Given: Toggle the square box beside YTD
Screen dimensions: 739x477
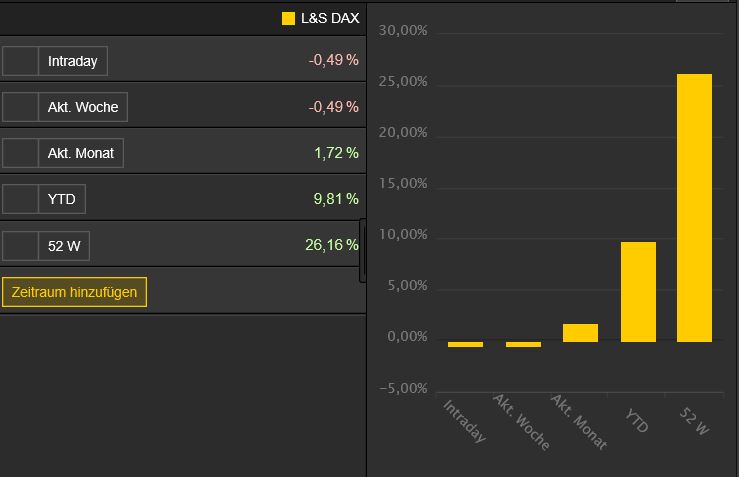Looking at the screenshot, I should point(20,199).
